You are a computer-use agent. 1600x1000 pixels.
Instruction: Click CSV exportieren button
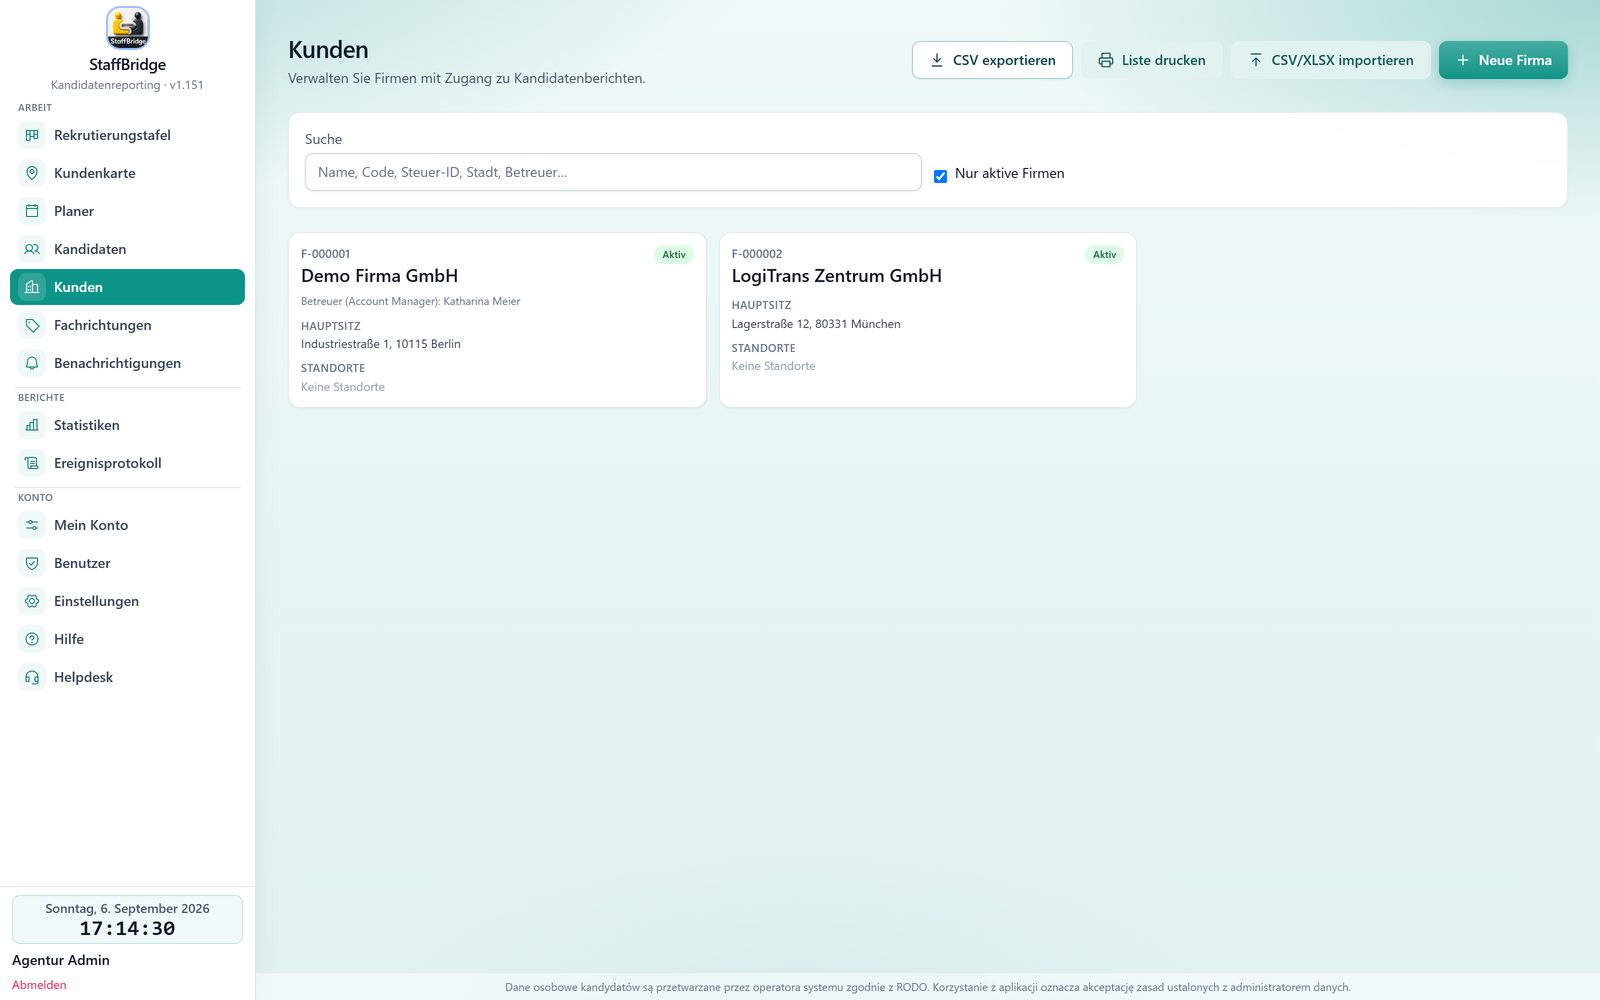tap(992, 60)
